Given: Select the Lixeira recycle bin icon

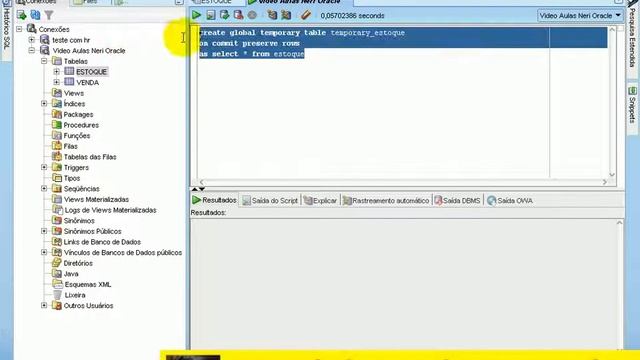Looking at the screenshot, I should (x=57, y=295).
